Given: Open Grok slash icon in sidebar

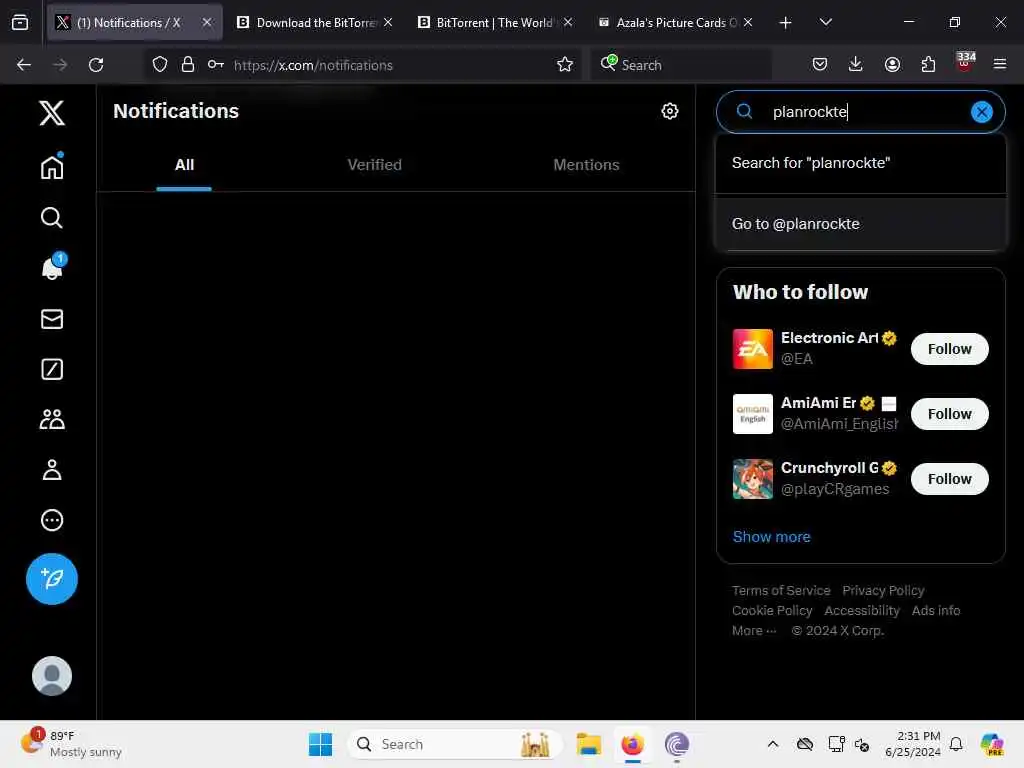Looking at the screenshot, I should [x=52, y=369].
